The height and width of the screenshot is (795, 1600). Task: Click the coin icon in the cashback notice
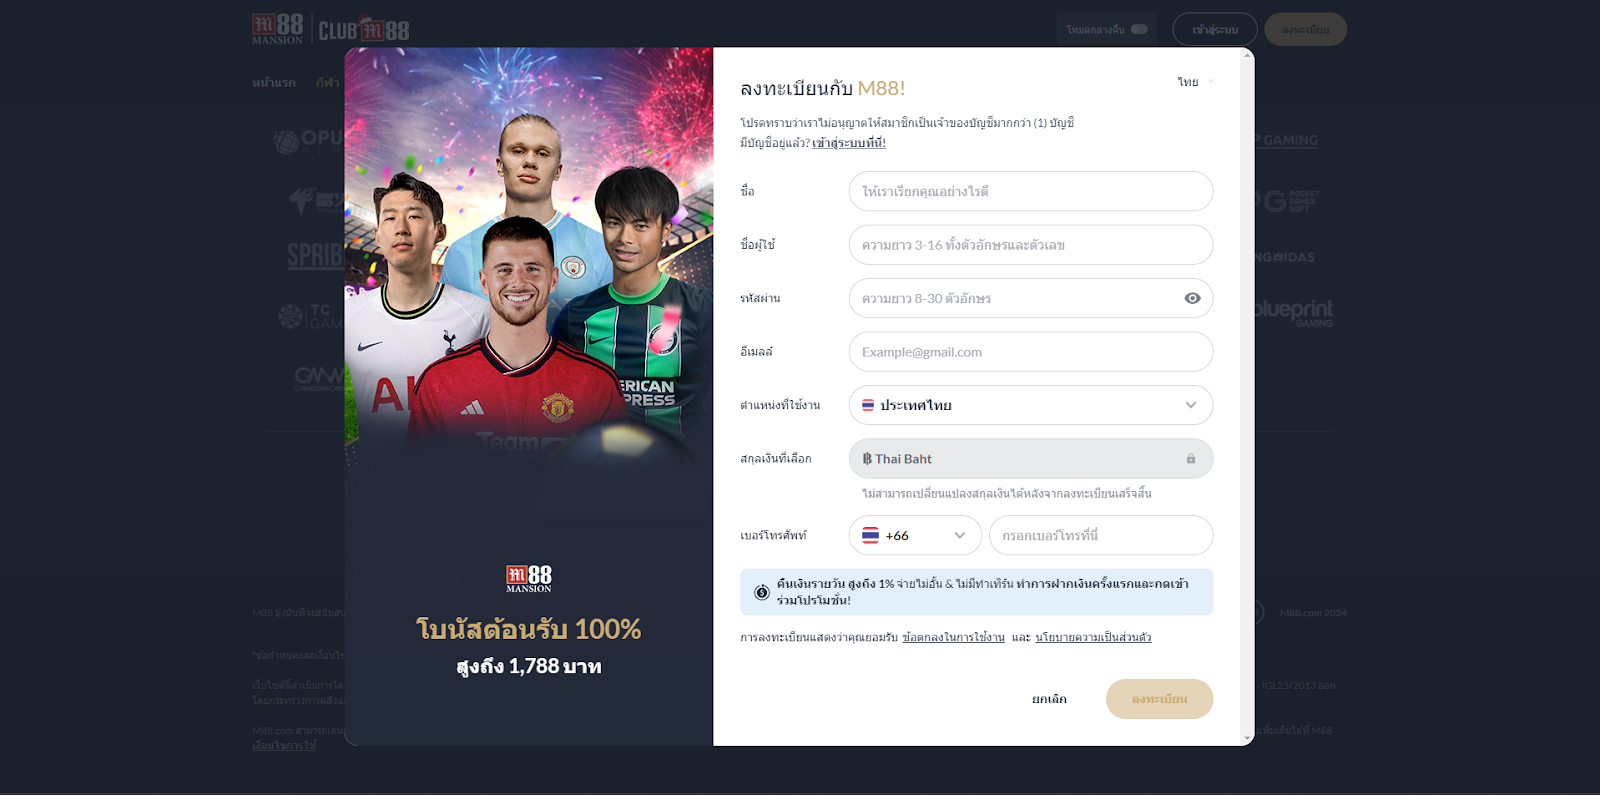pos(762,592)
